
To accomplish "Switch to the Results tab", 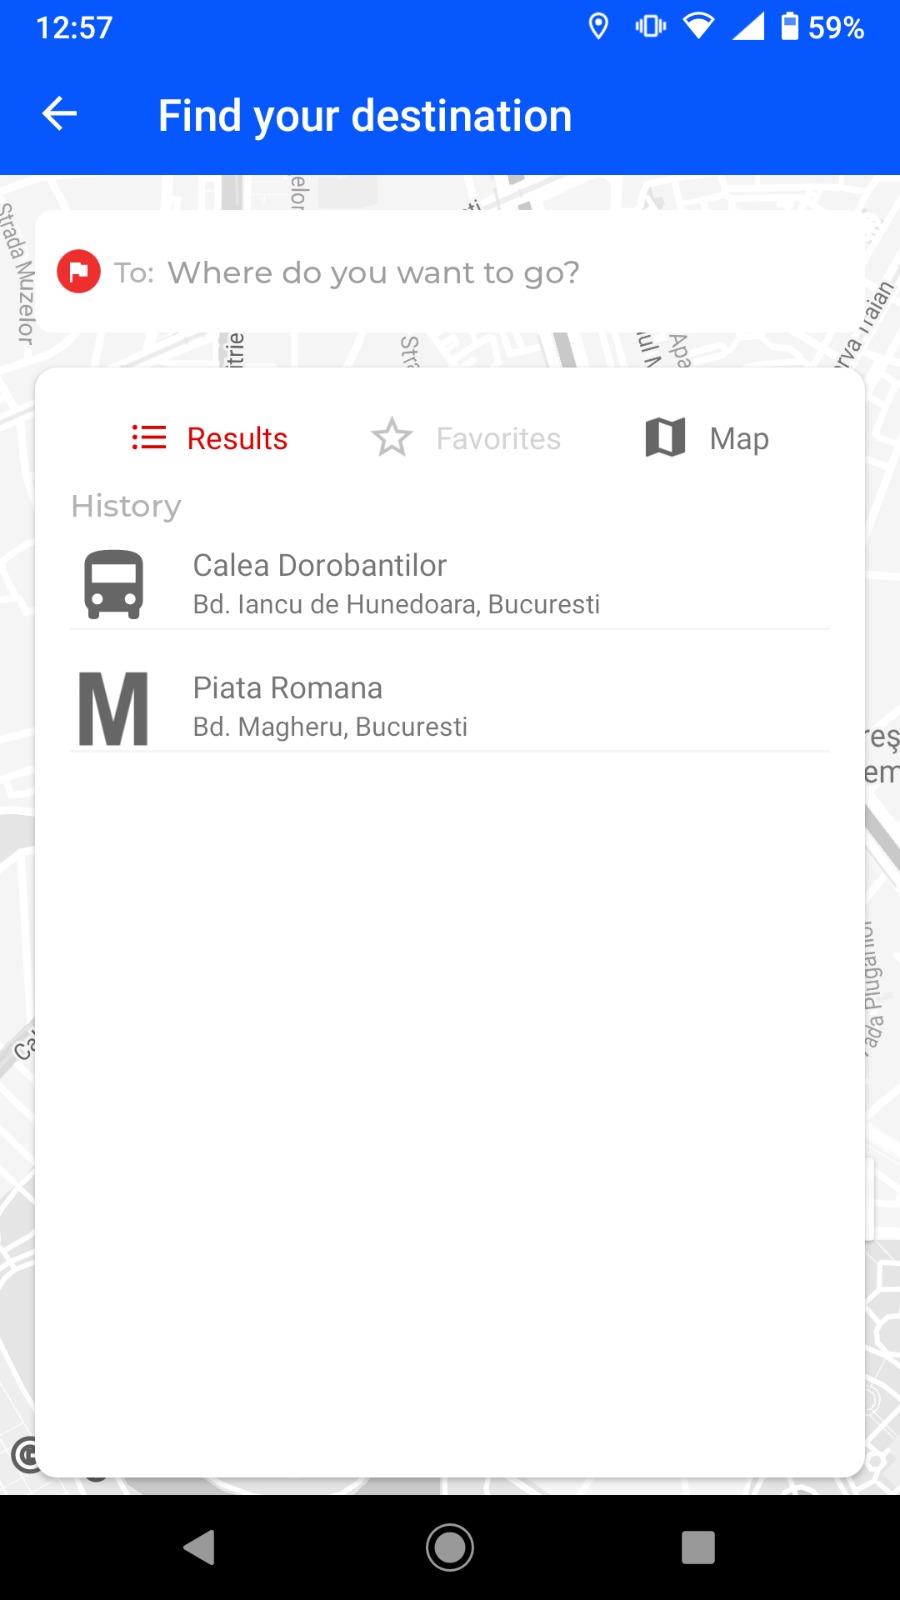I will point(210,438).
